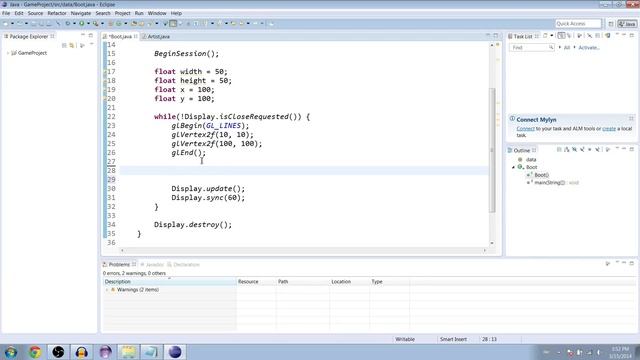The width and height of the screenshot is (640, 360).
Task: Click the create link in Mylyn panel
Action: (609, 129)
